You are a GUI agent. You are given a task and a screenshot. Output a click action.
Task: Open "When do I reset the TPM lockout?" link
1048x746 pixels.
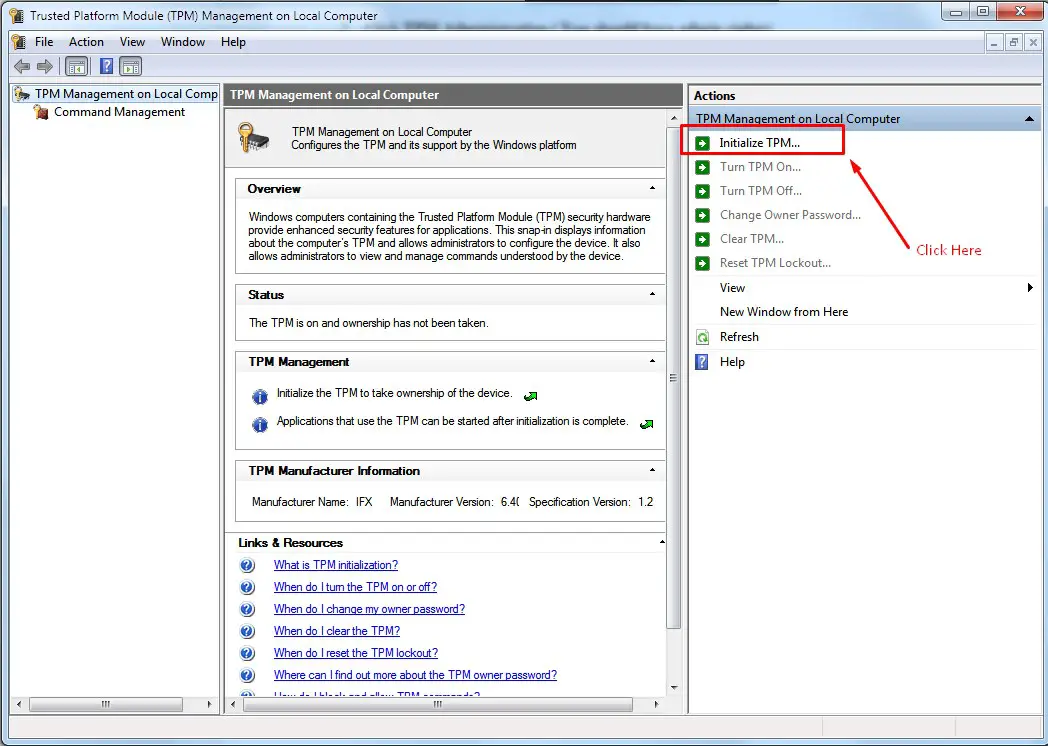[x=356, y=653]
